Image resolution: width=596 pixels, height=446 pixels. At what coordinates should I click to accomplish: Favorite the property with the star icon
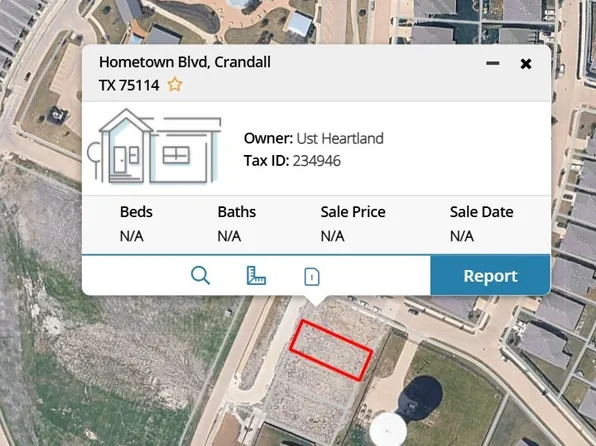175,84
